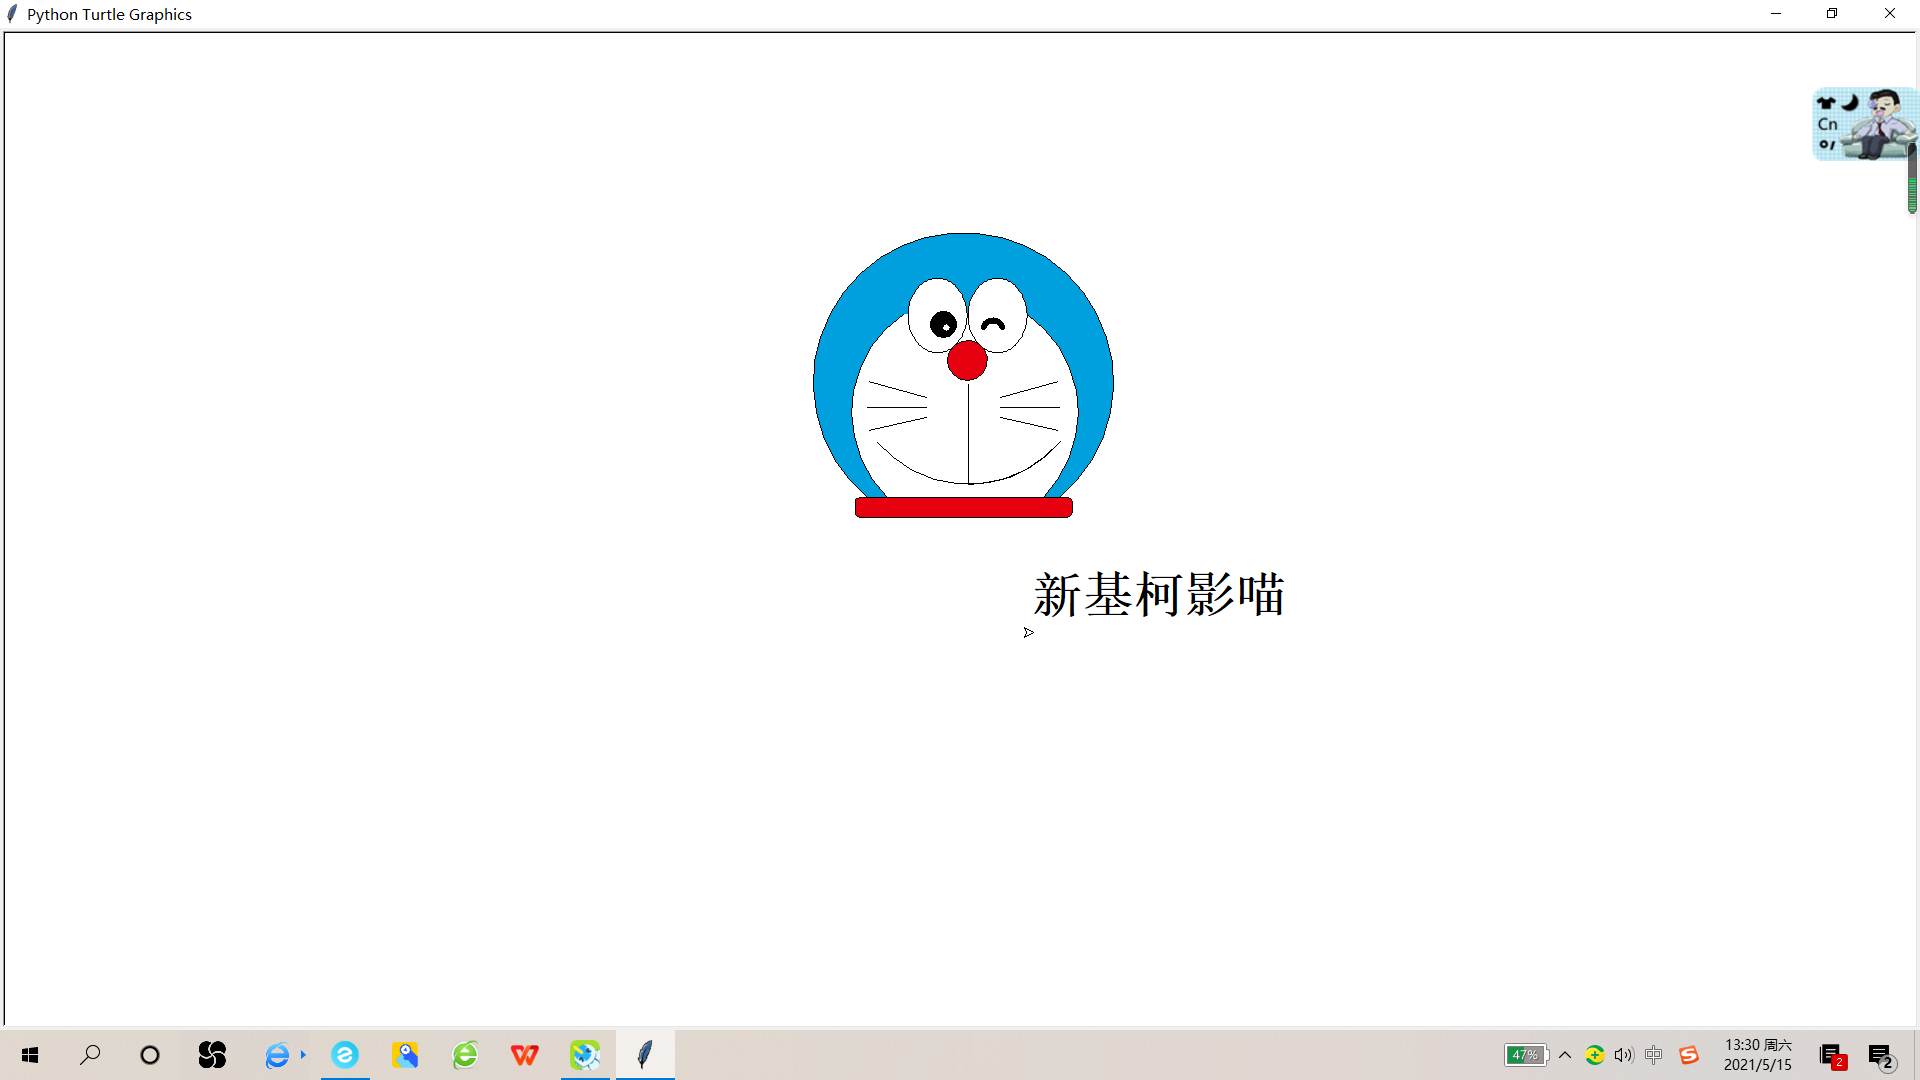Screen dimensions: 1920x1080
Task: Open Internet Explorer from the taskbar
Action: tap(277, 1055)
